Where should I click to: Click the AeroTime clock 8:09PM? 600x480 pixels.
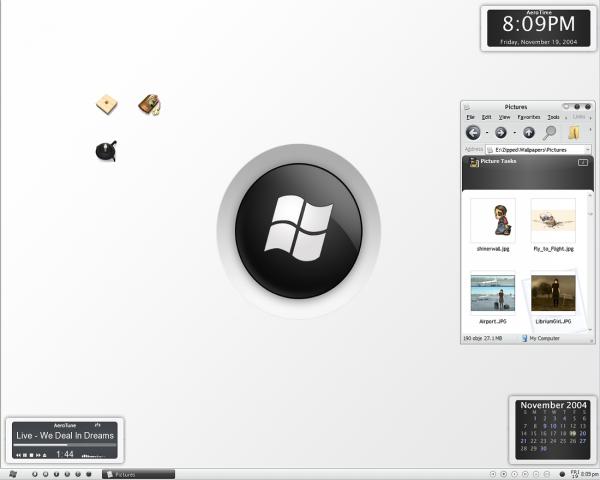pos(538,24)
